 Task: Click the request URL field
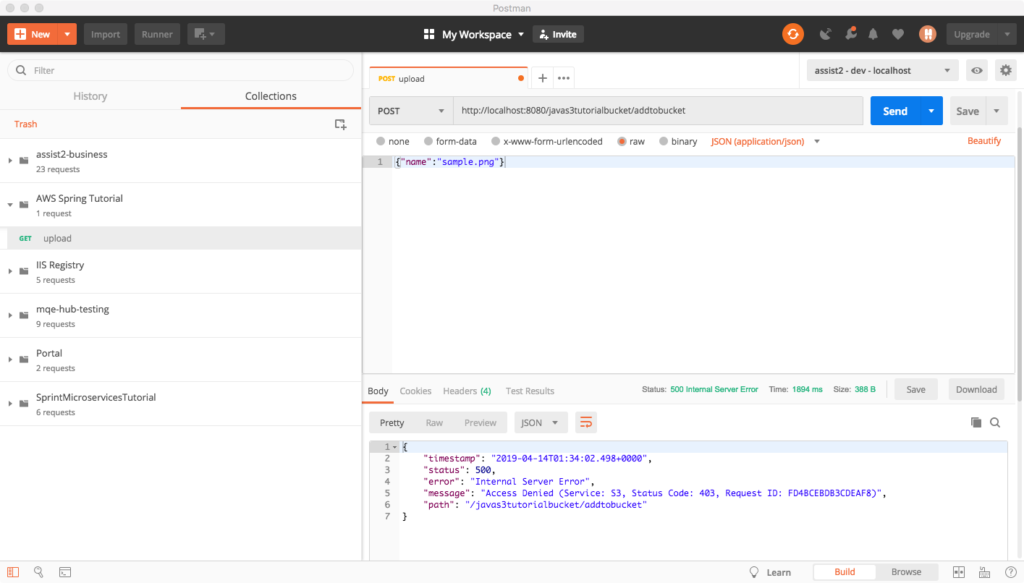658,111
